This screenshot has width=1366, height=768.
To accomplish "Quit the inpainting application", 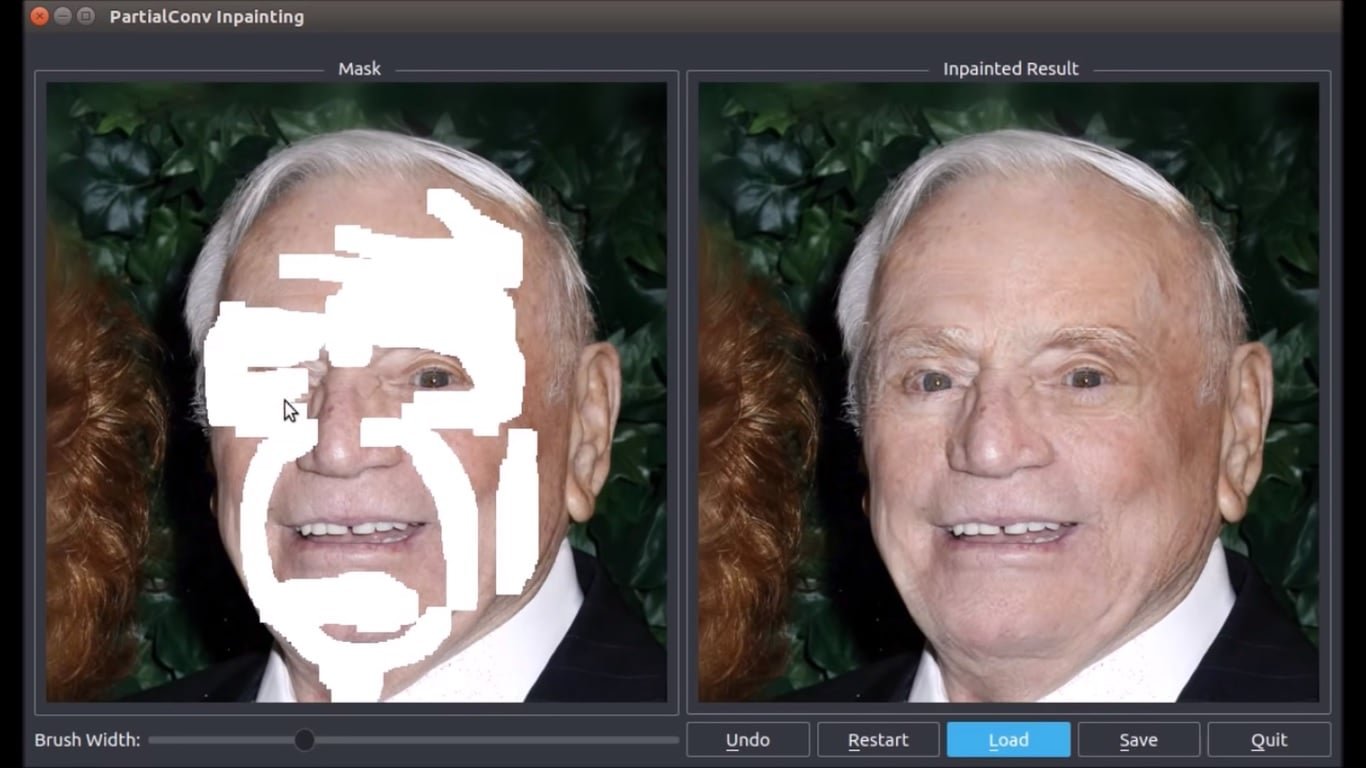I will pyautogui.click(x=1269, y=740).
